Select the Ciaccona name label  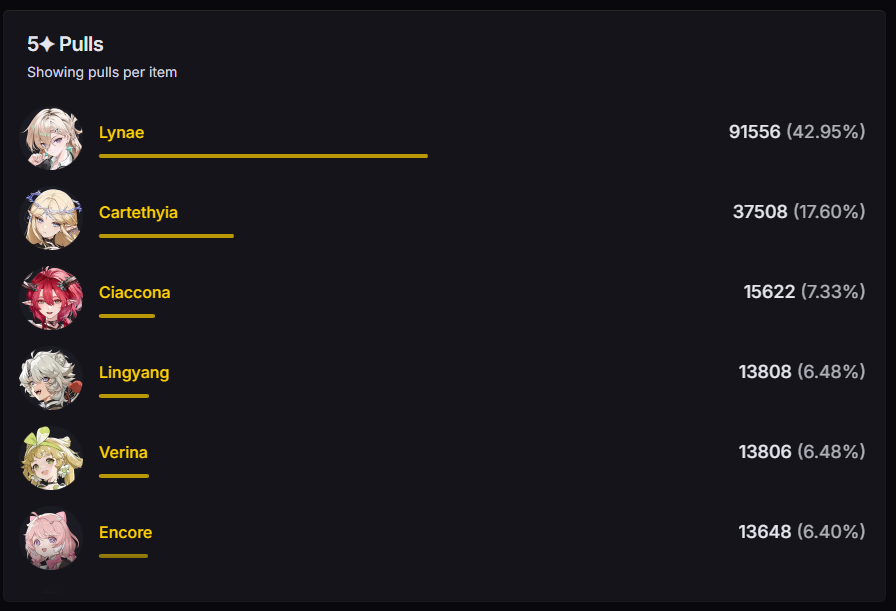(134, 292)
